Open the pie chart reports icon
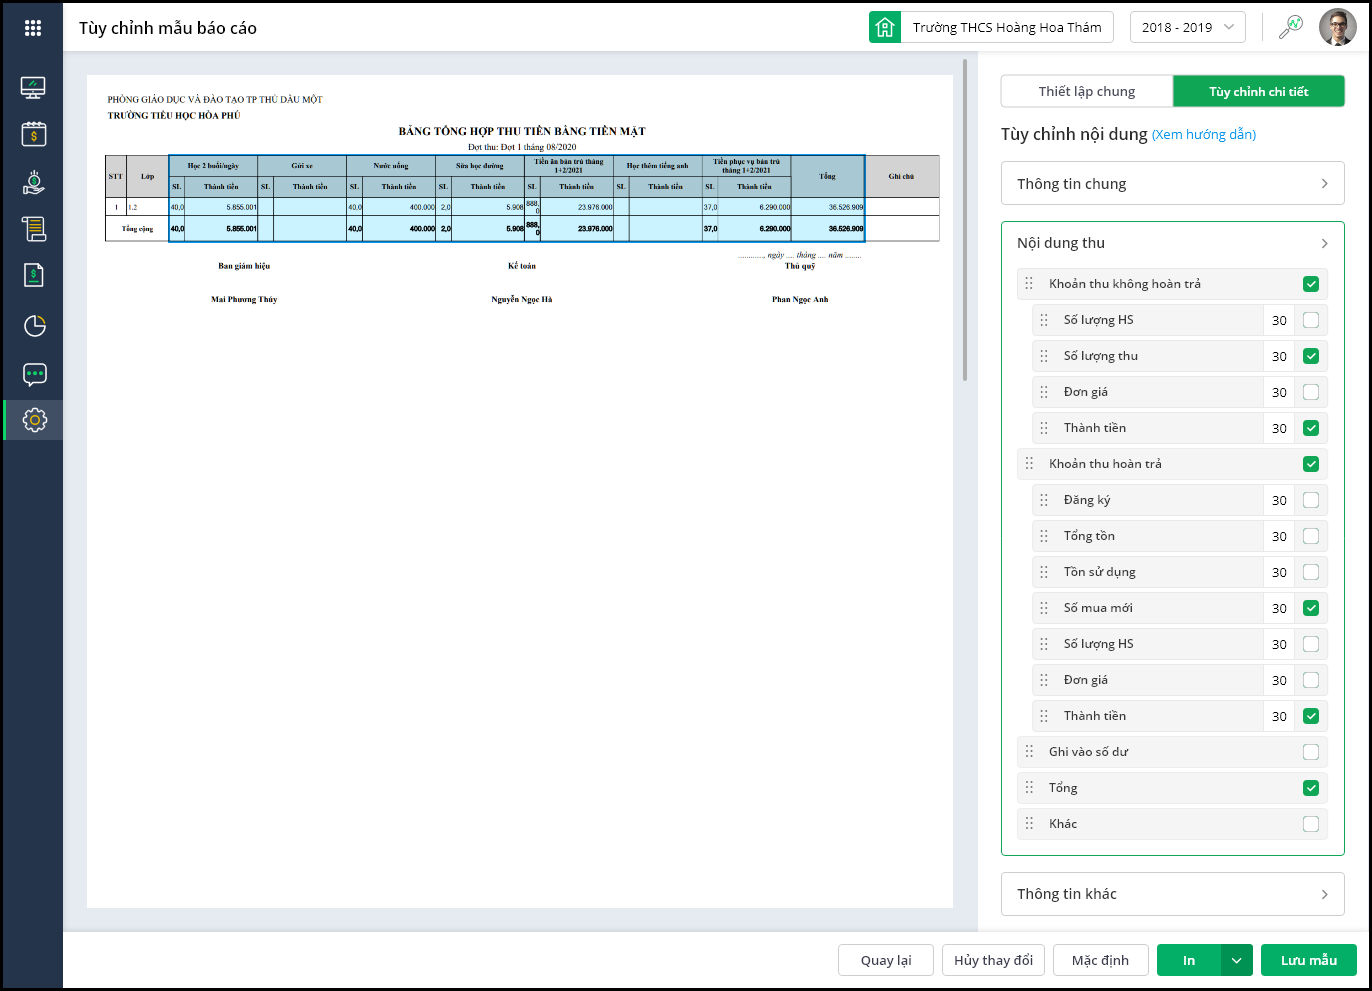 point(33,326)
